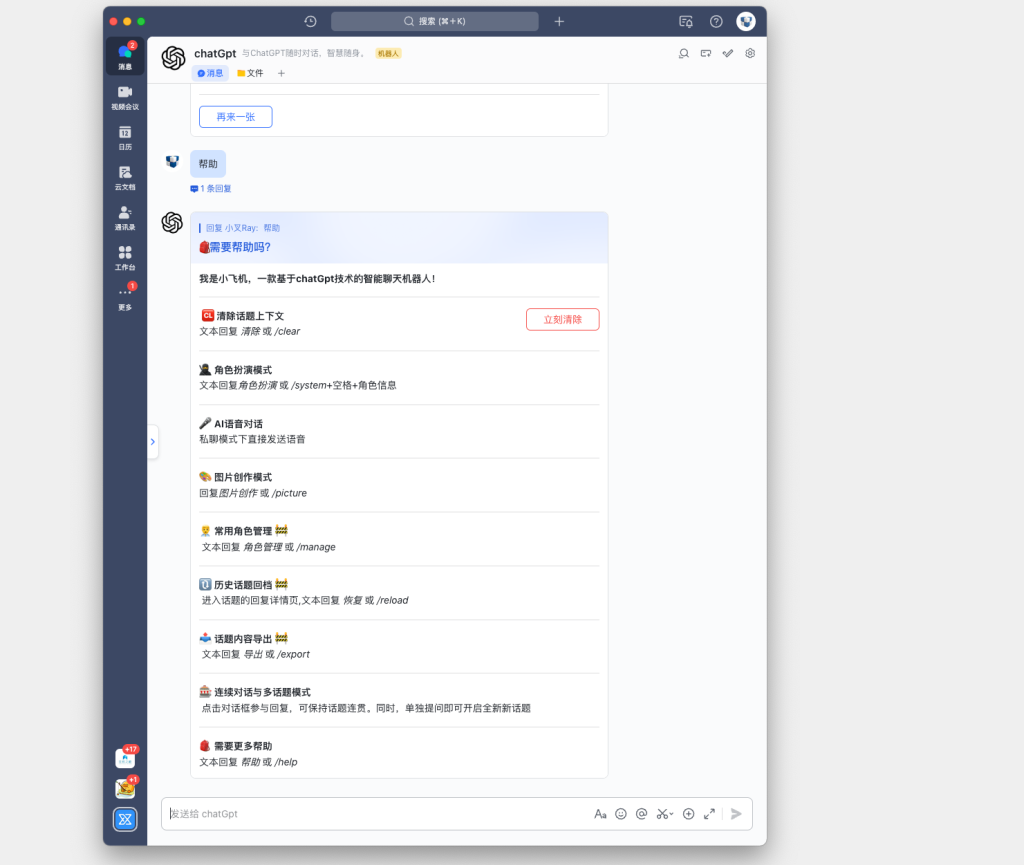Select the 消息 tab in the chat header
Viewport: 1024px width, 865px height.
pyautogui.click(x=210, y=73)
